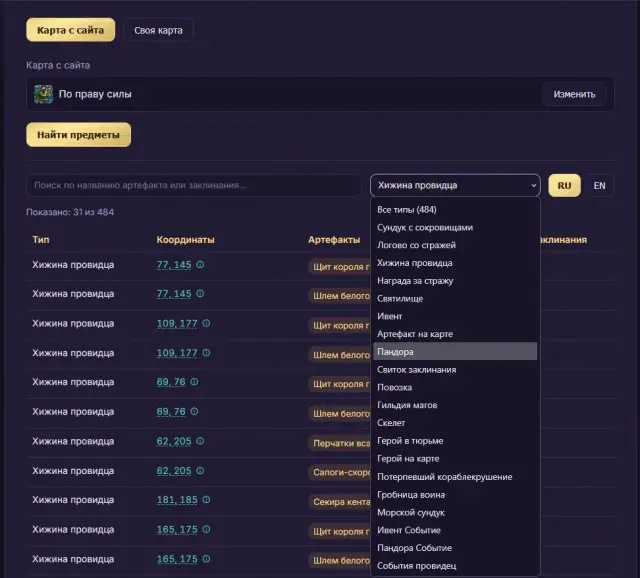Click info icon next to first 109, 177

206,323
